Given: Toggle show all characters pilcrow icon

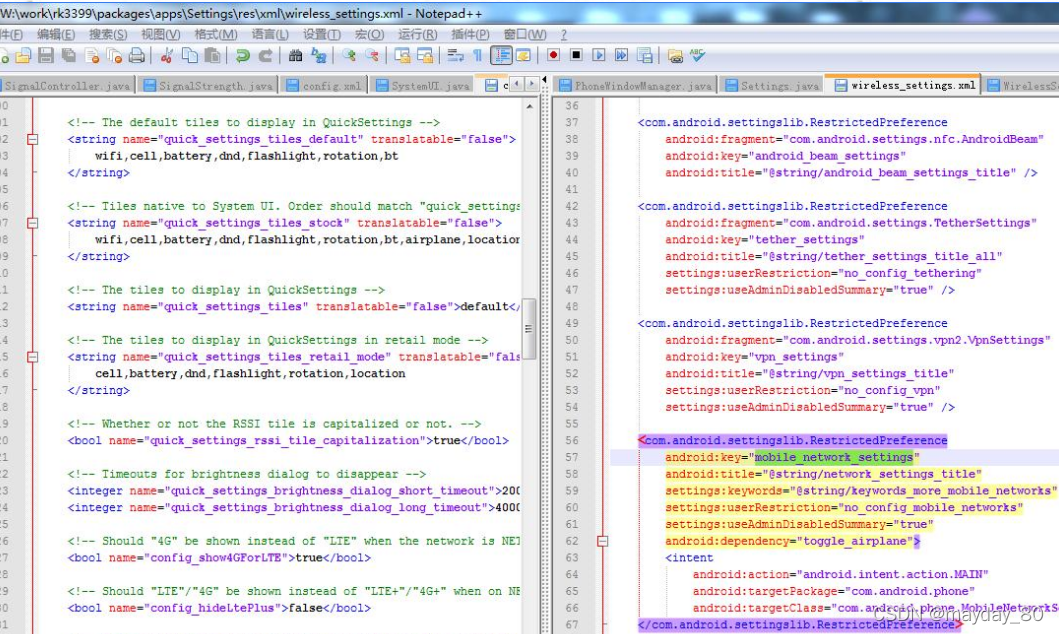Looking at the screenshot, I should coord(477,56).
